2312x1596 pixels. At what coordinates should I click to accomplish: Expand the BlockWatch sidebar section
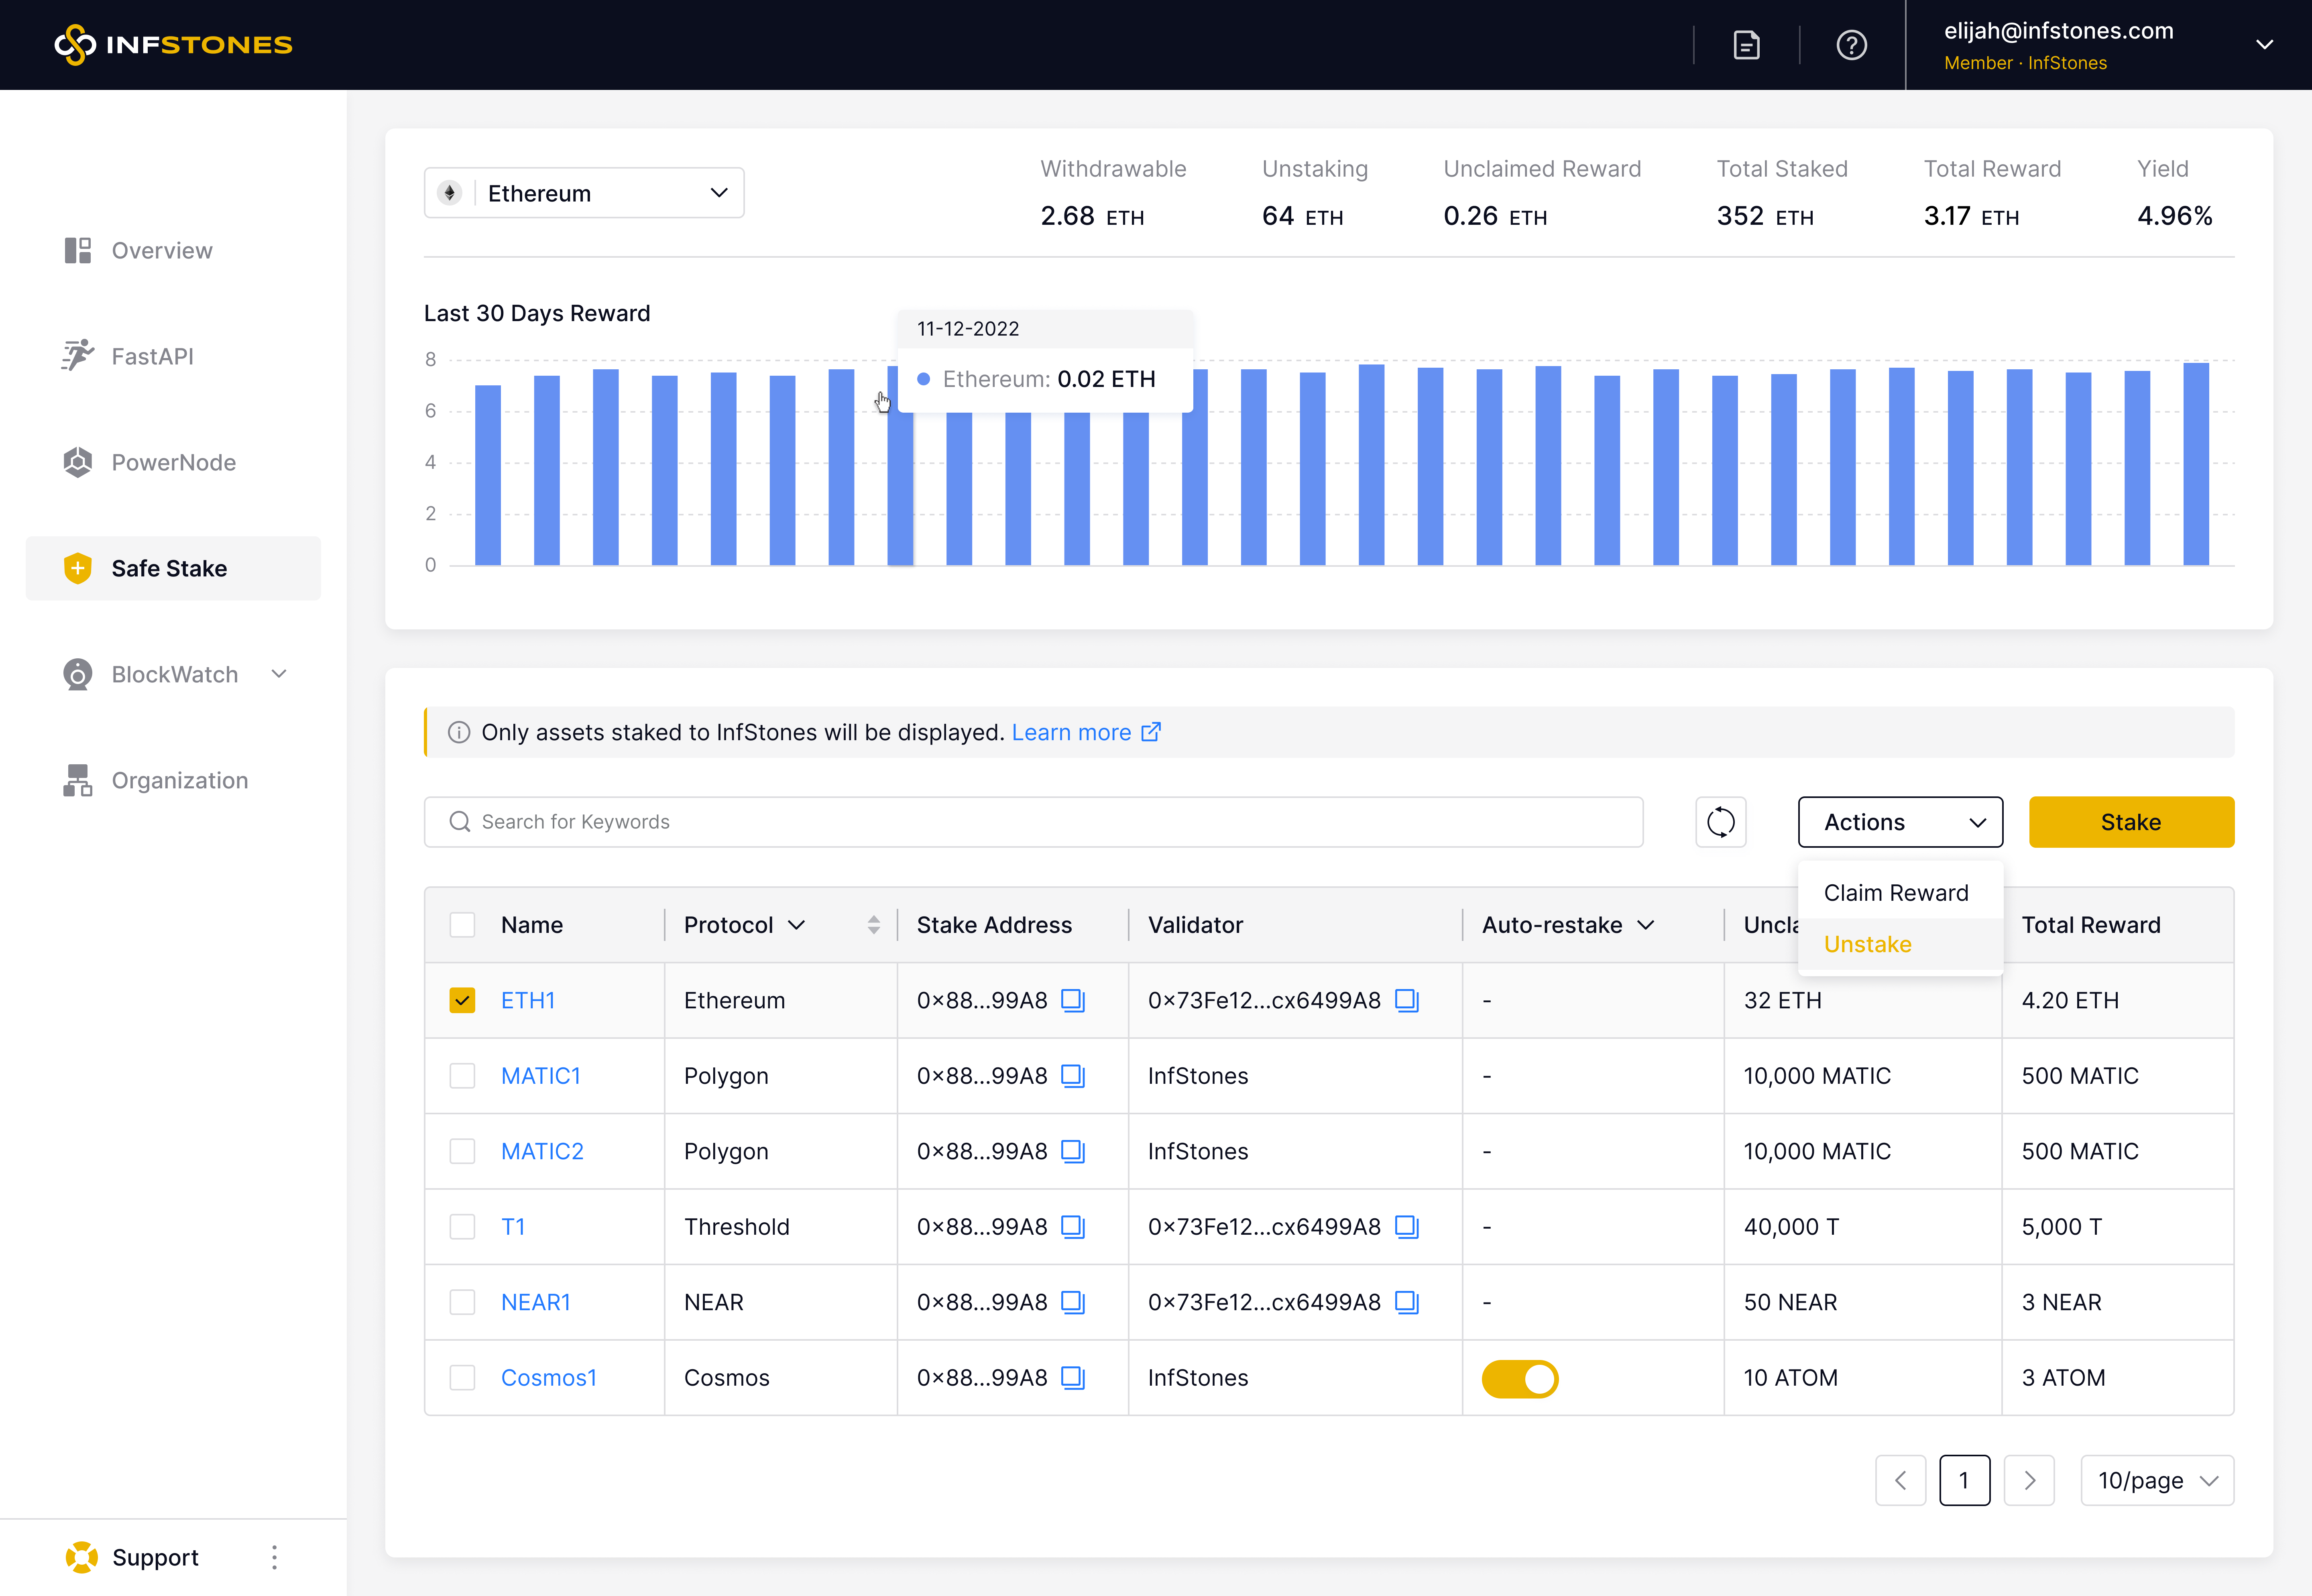pos(279,674)
